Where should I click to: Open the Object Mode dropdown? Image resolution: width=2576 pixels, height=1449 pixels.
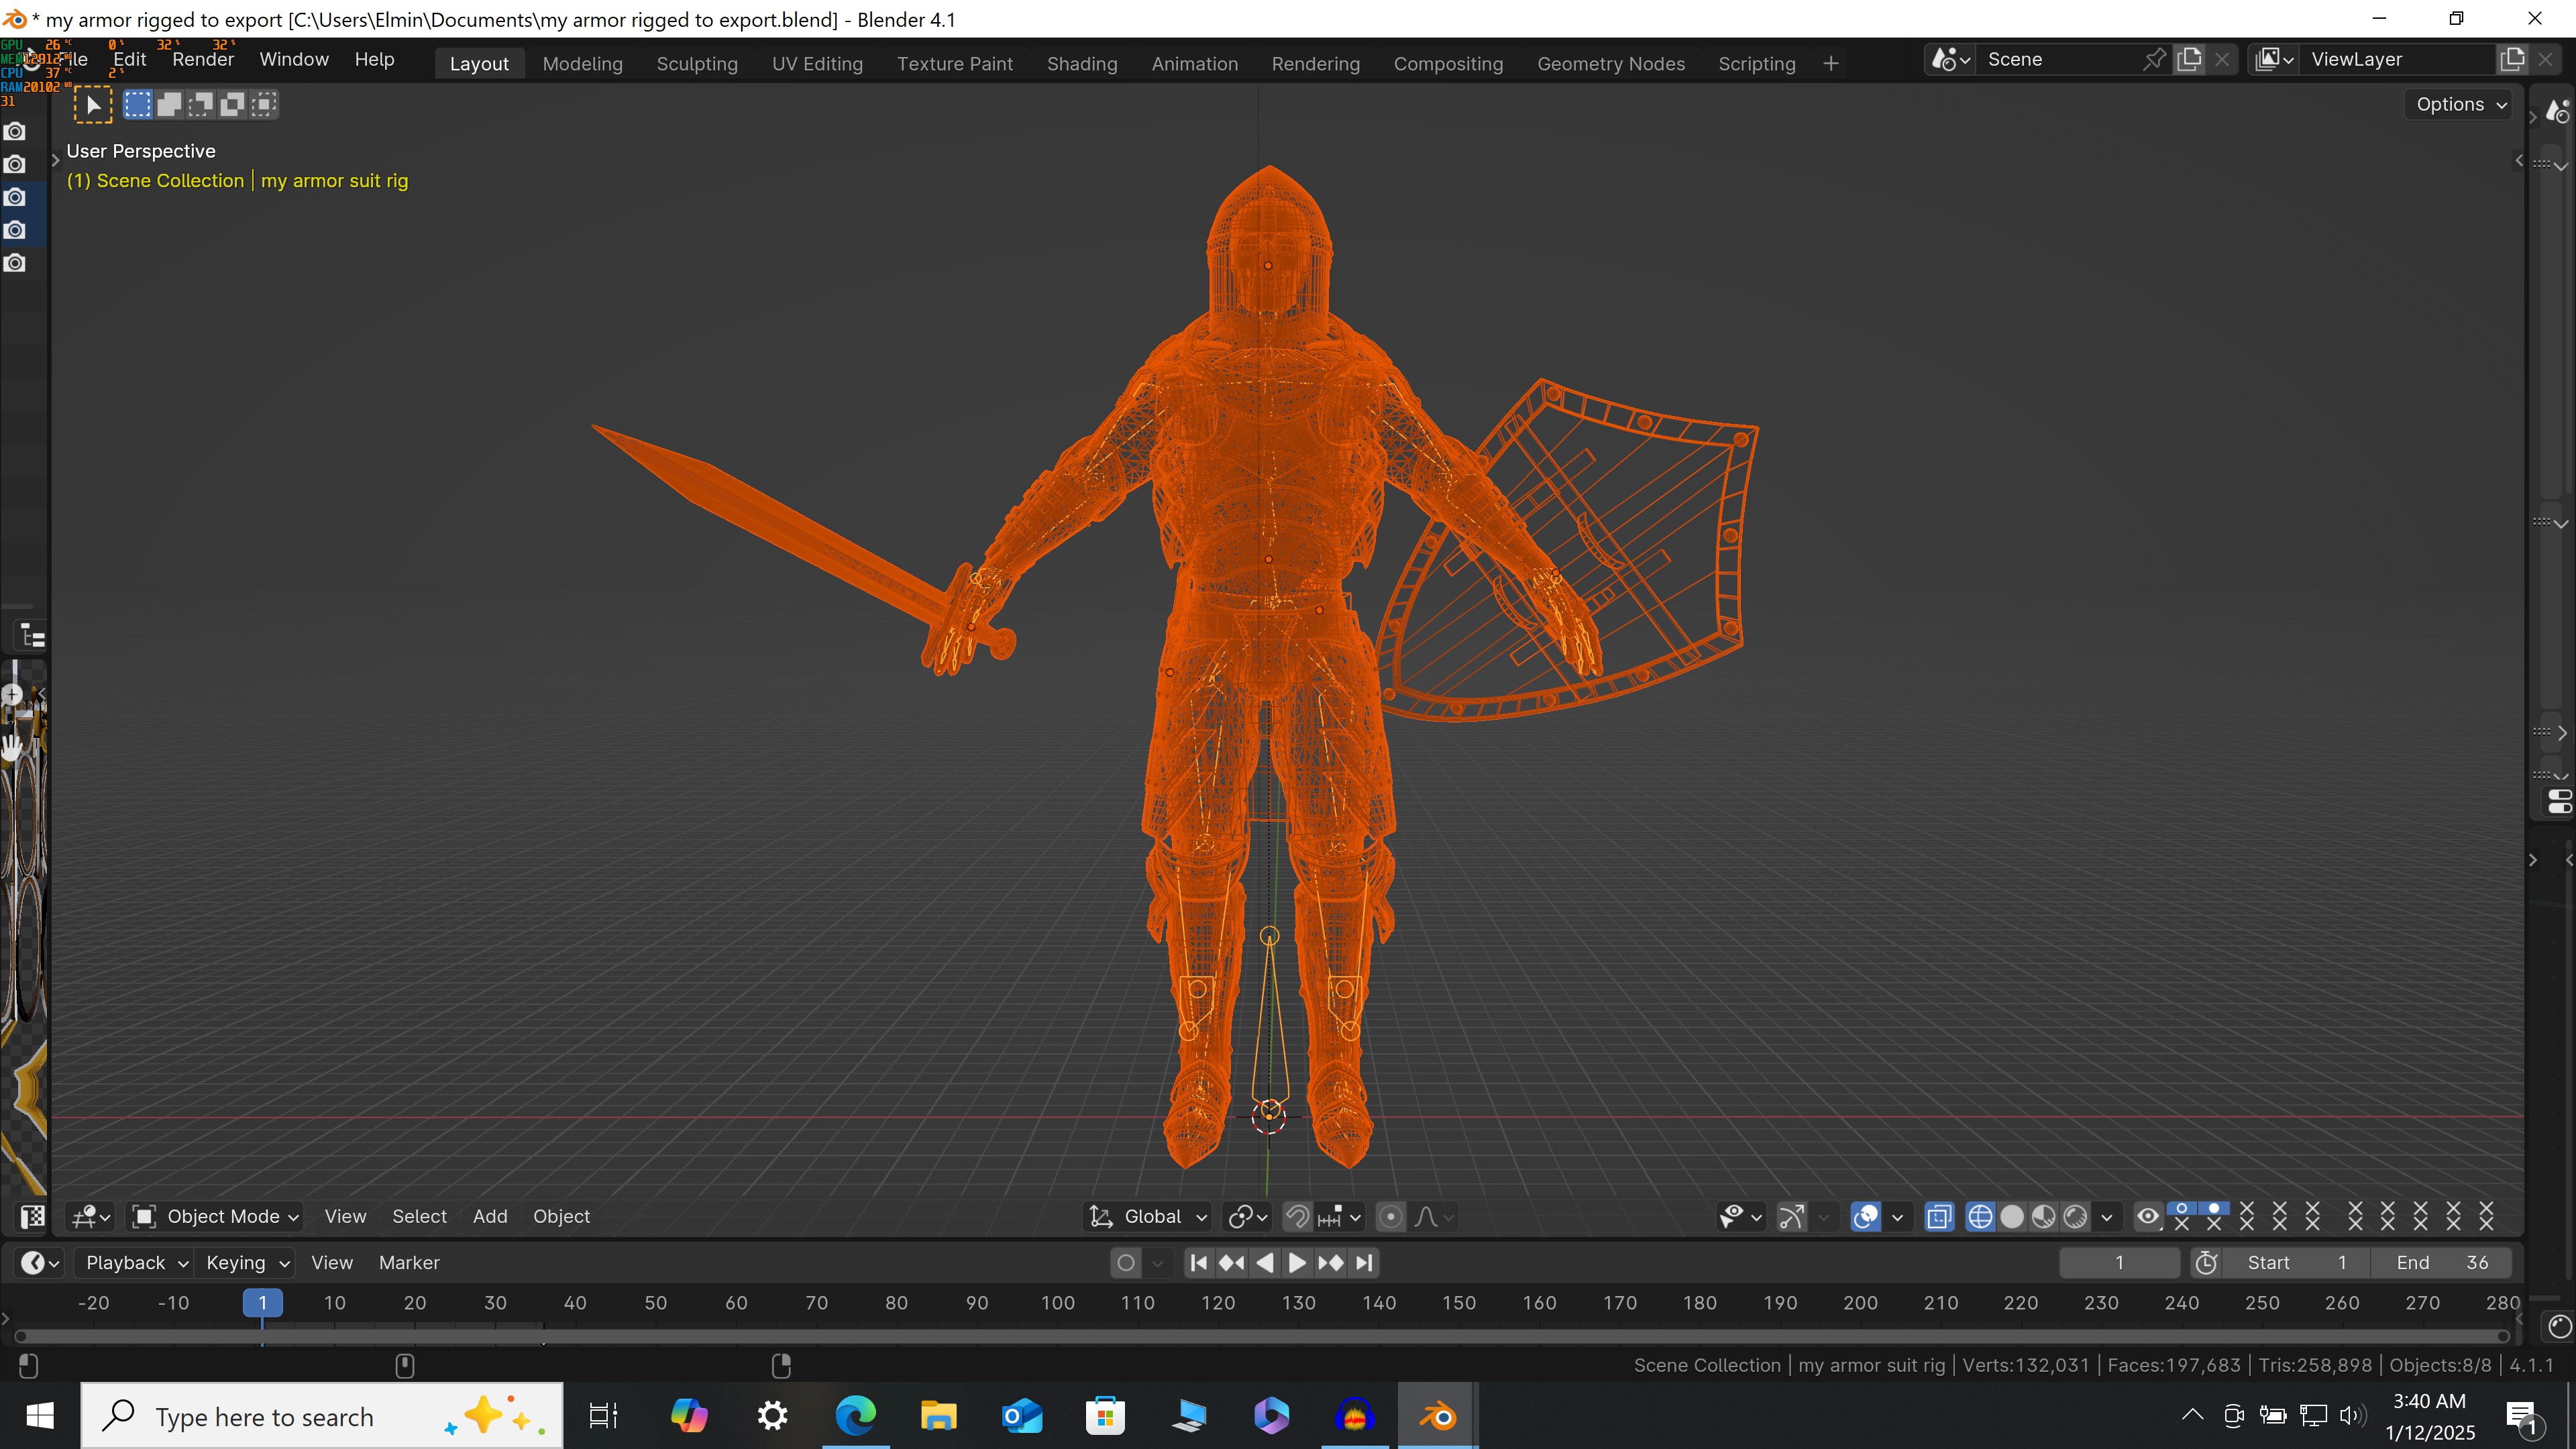tap(216, 1216)
